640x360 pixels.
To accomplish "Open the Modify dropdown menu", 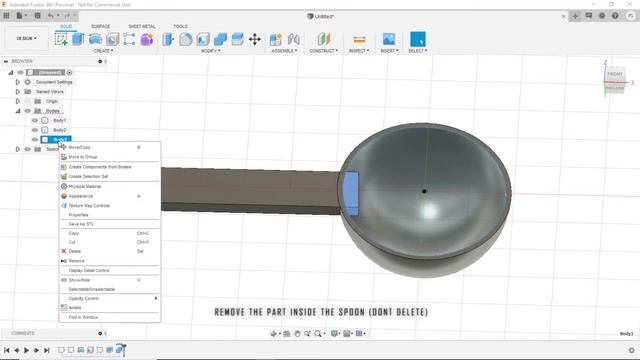I will pyautogui.click(x=211, y=51).
